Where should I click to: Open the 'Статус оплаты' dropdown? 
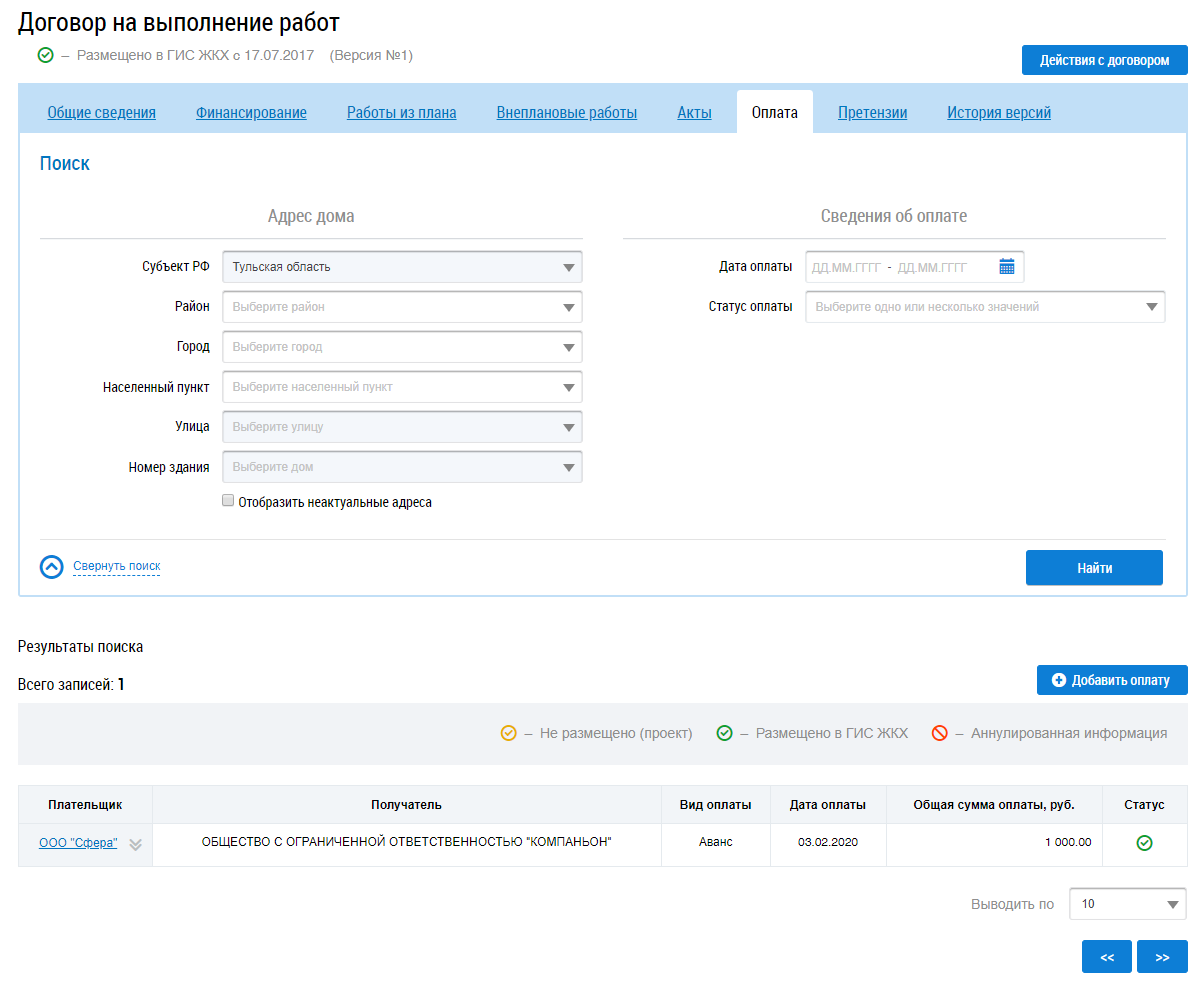click(984, 307)
